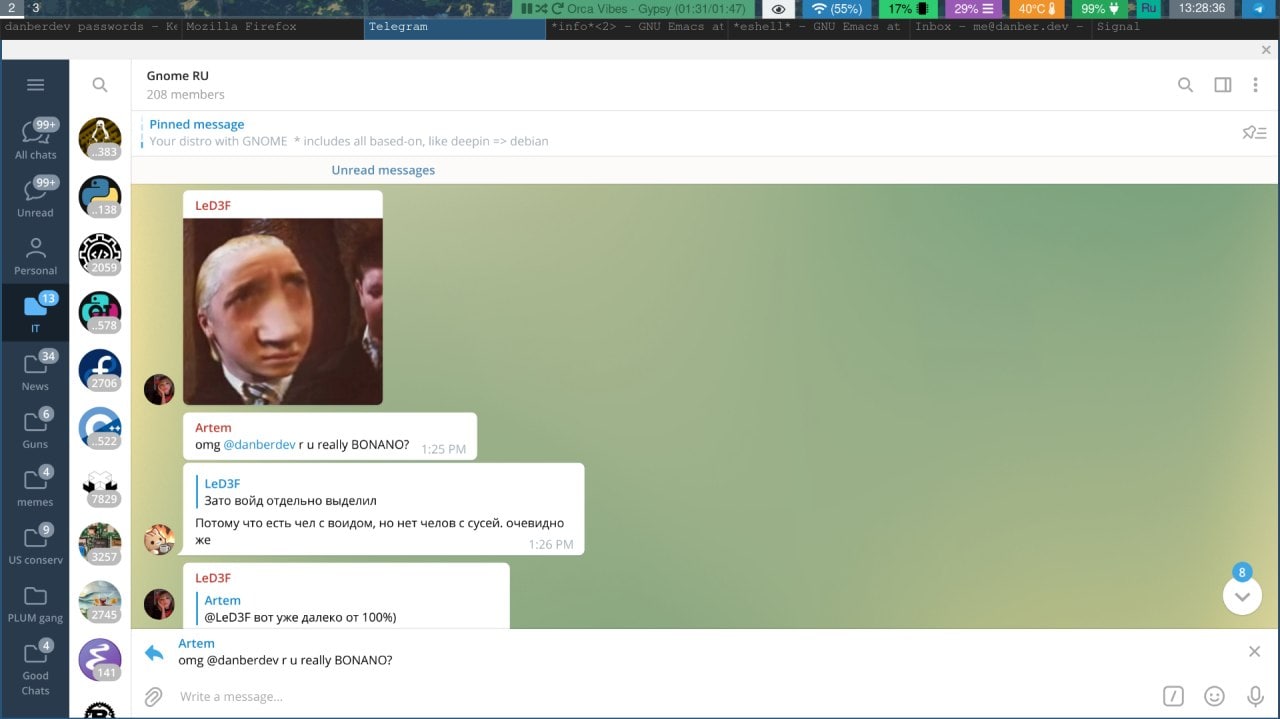Attach a file with the paperclip icon
Image resolution: width=1280 pixels, height=719 pixels.
pos(153,696)
